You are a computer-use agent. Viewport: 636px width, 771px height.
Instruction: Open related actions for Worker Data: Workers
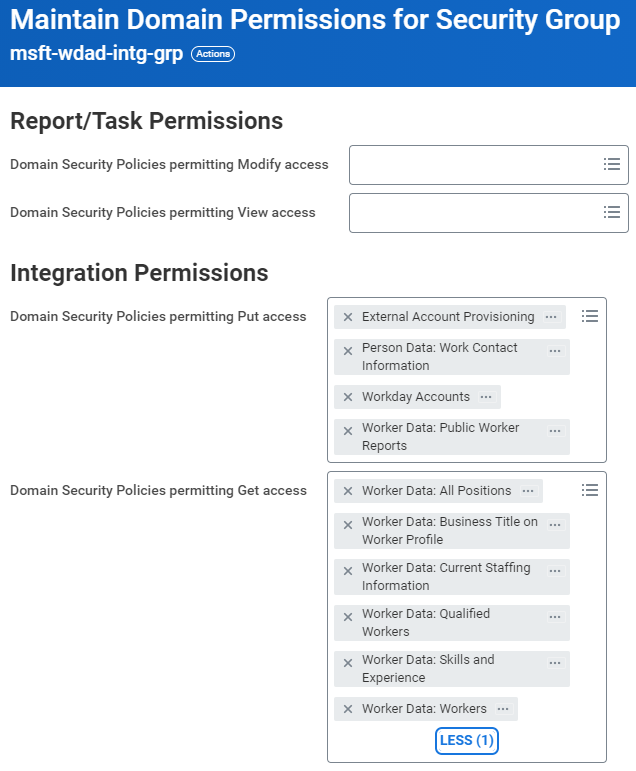pyautogui.click(x=503, y=709)
